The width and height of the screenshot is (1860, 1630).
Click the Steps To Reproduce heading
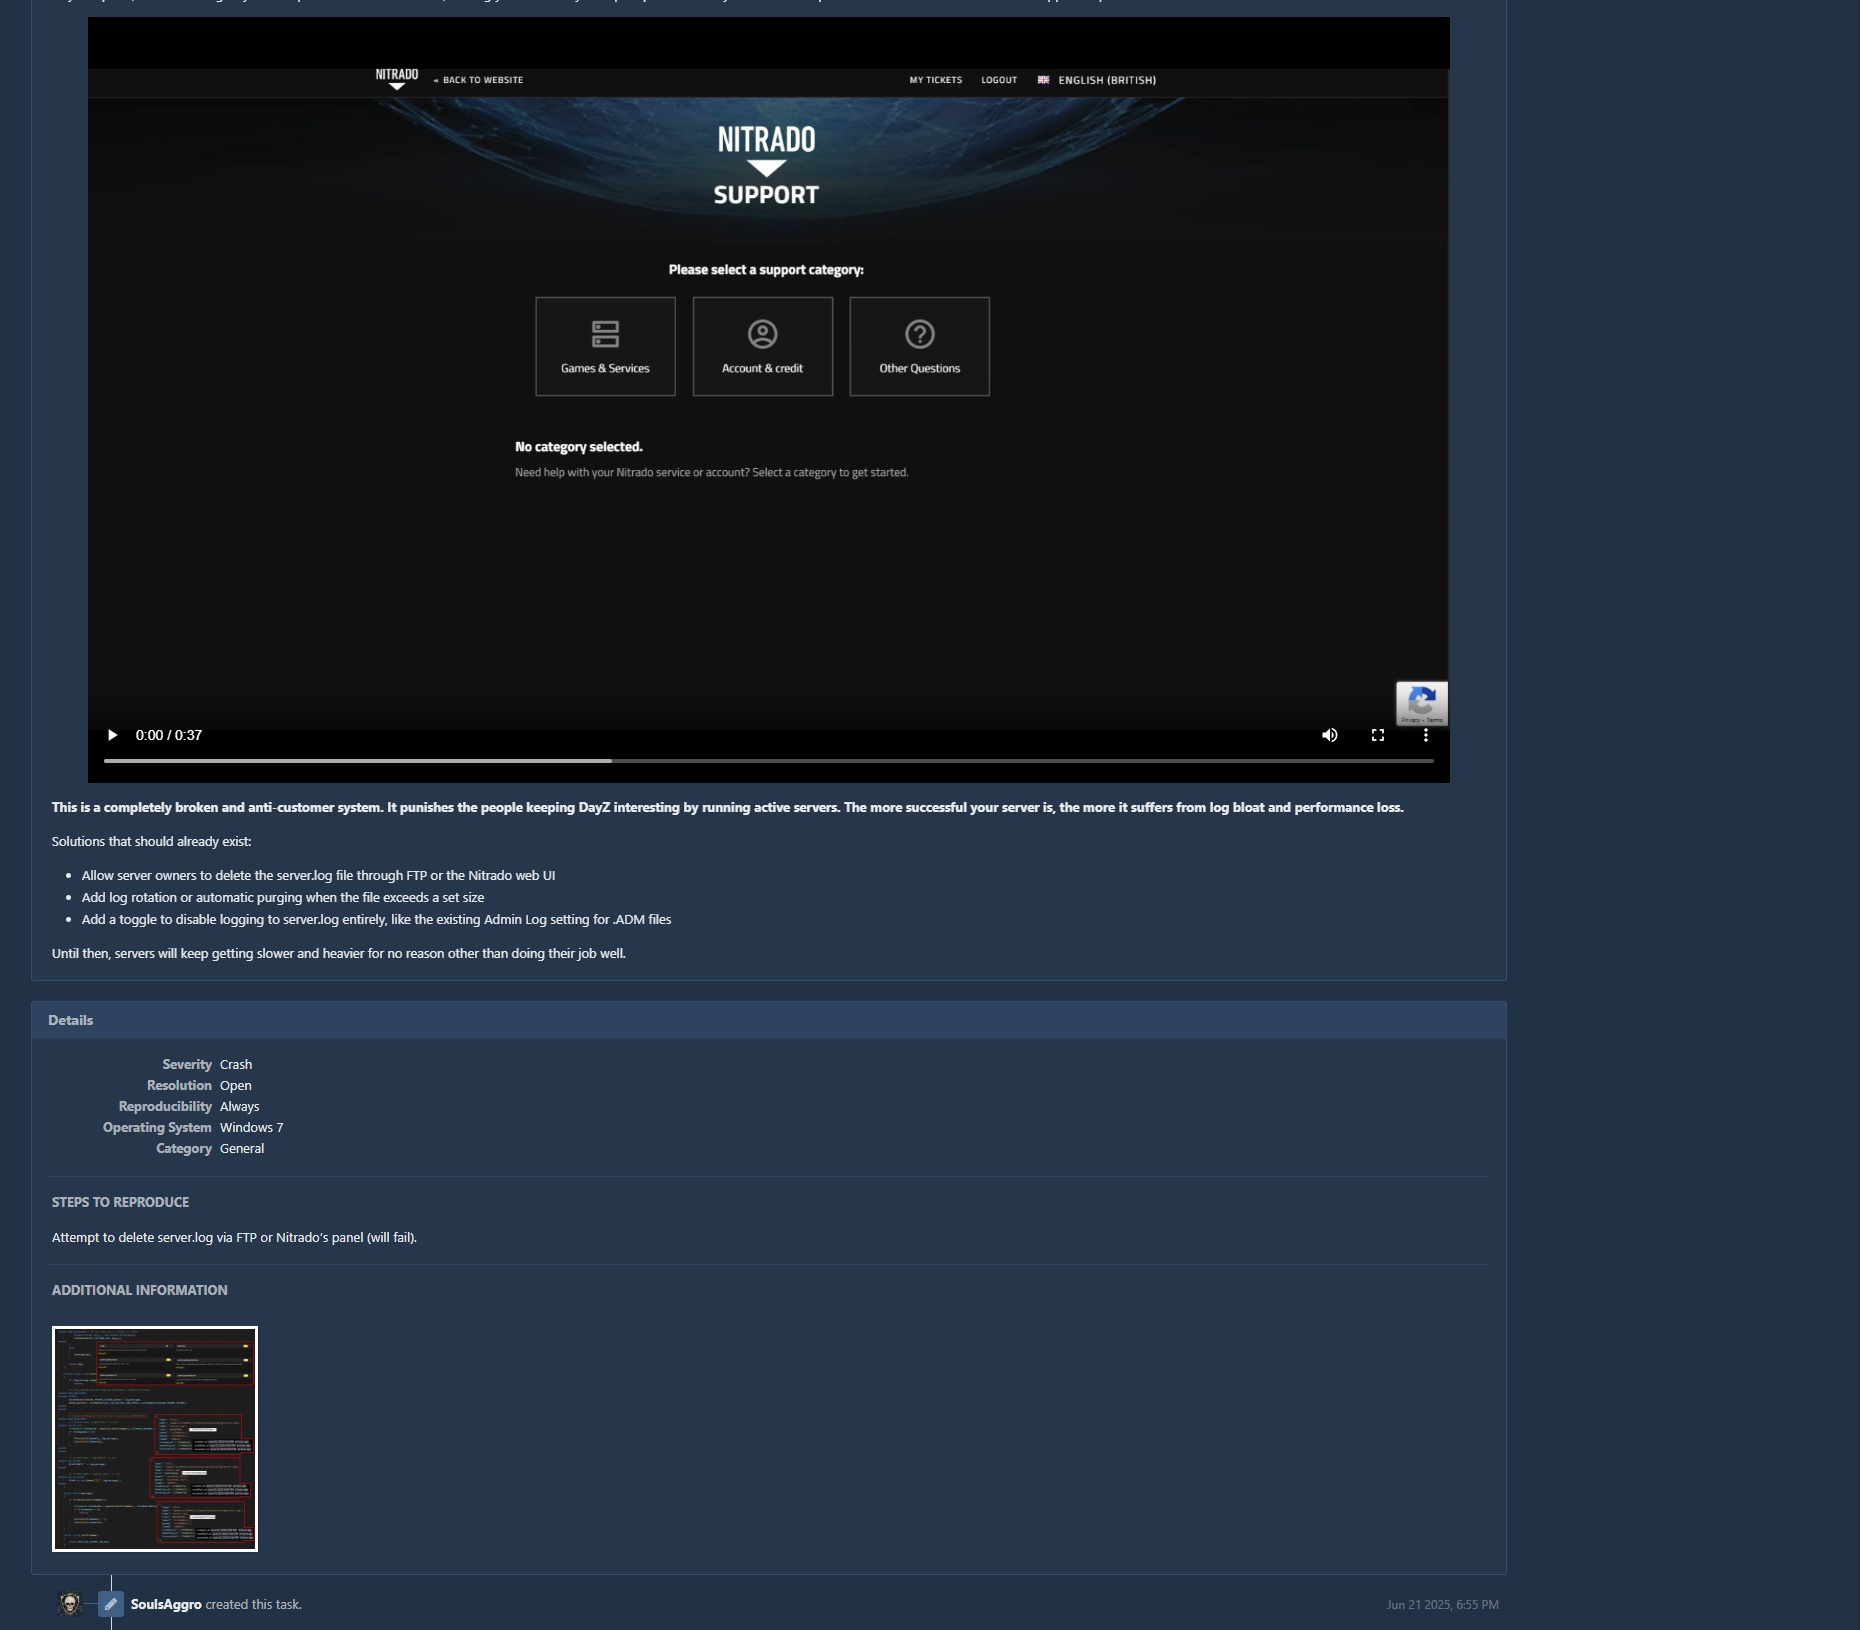point(120,1202)
